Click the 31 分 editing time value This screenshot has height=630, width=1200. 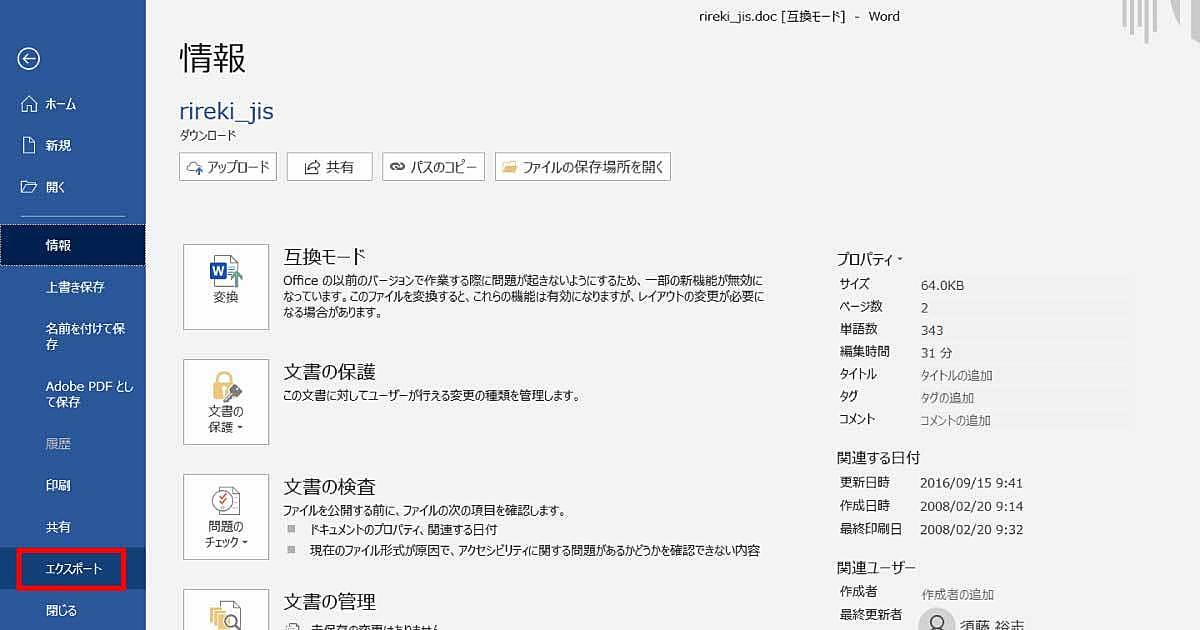pos(936,352)
